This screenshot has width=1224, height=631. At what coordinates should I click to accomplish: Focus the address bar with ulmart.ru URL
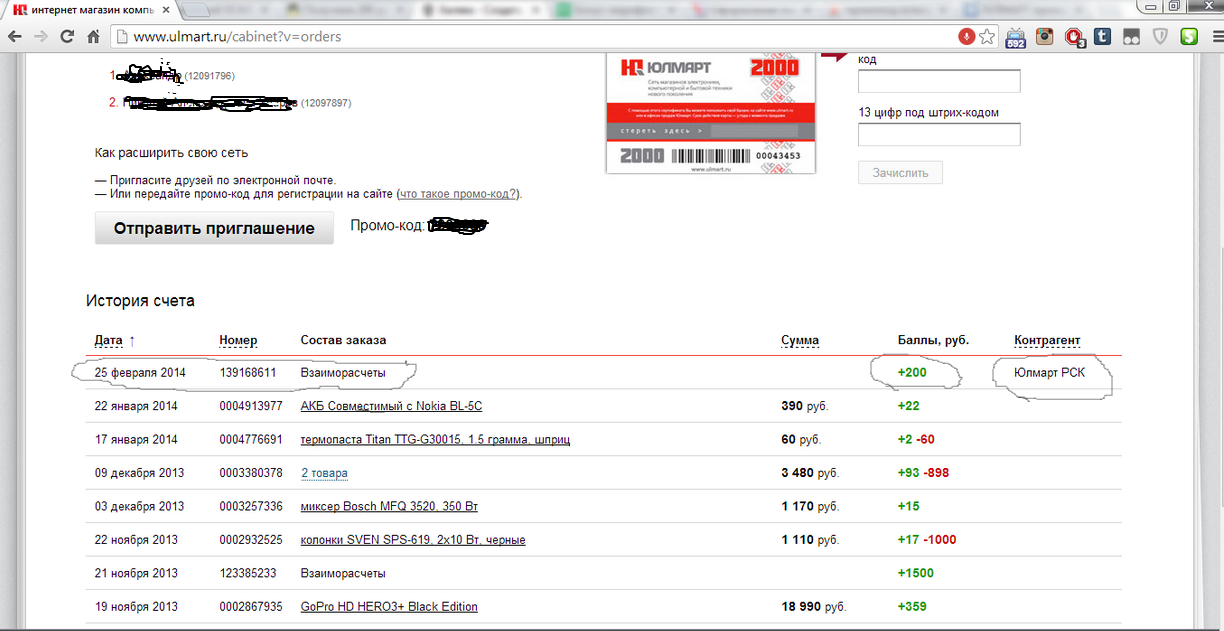[540, 37]
